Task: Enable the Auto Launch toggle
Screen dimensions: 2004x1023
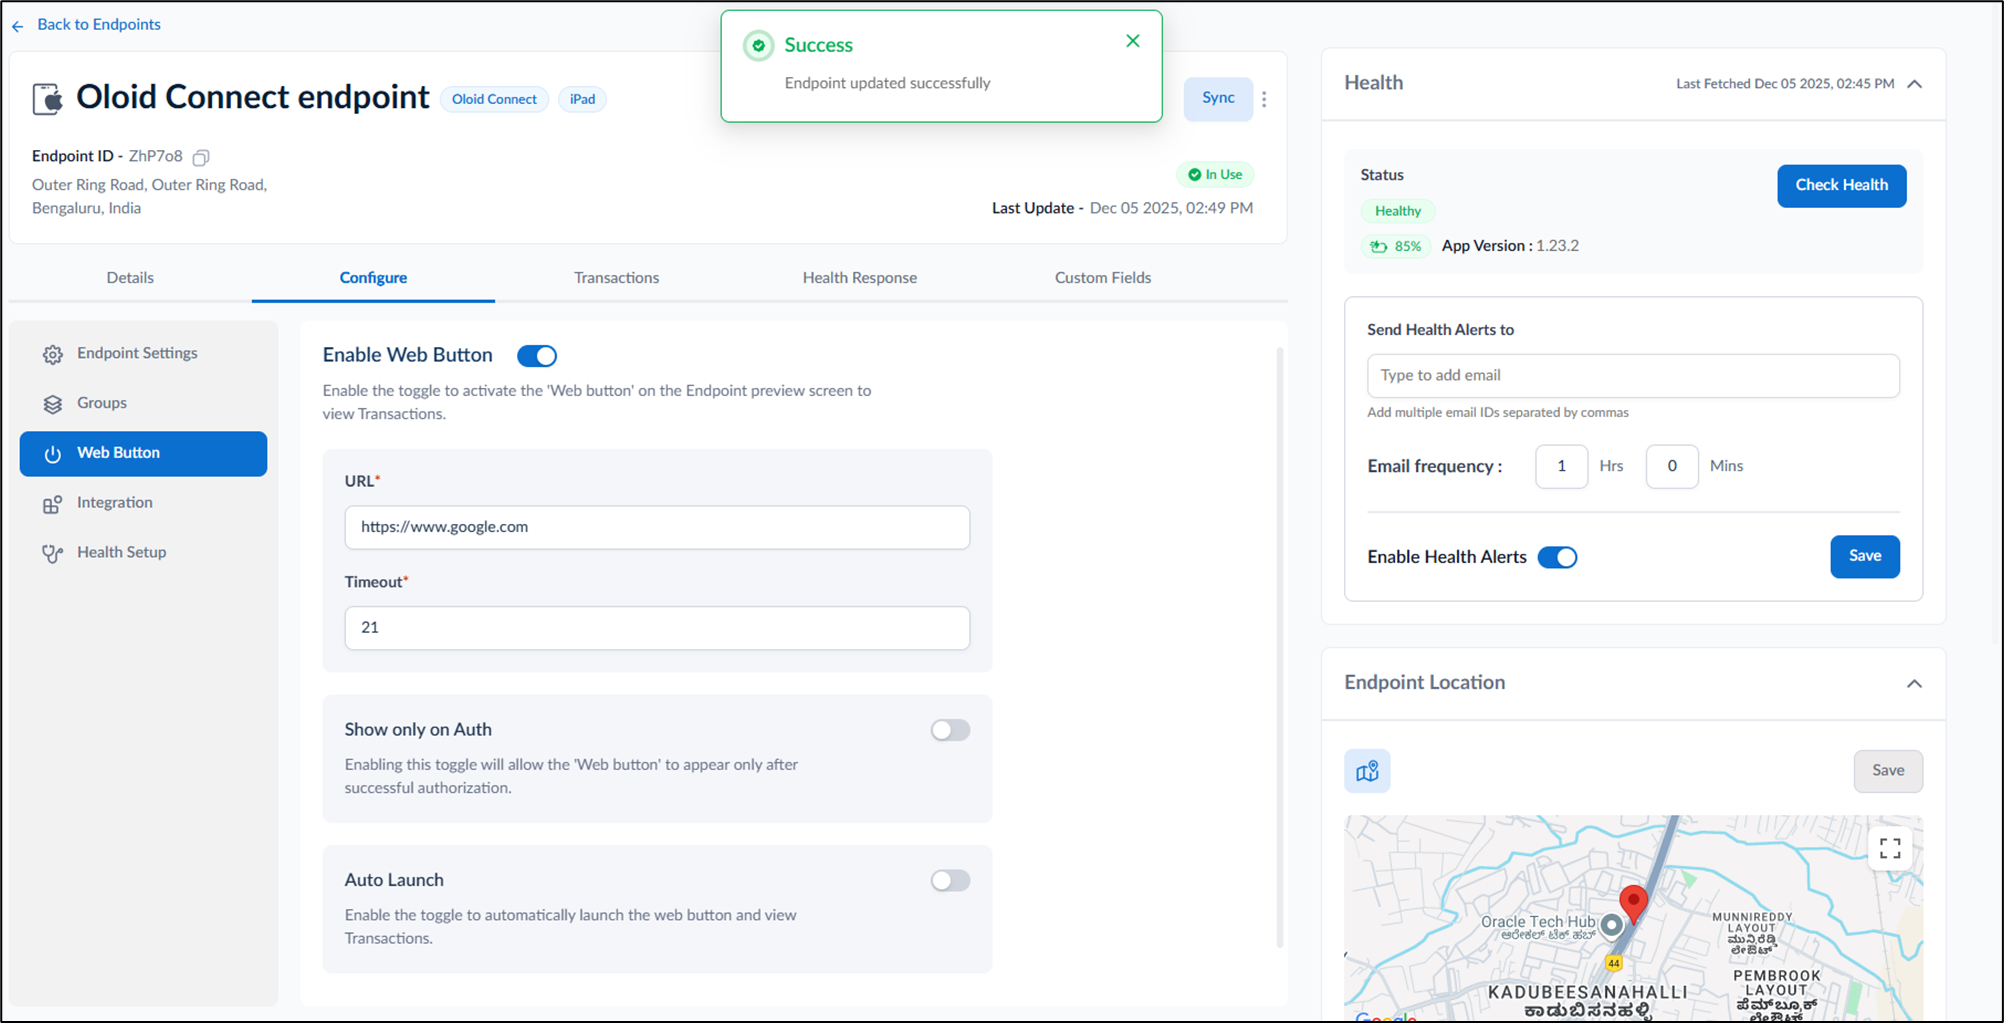Action: [x=950, y=880]
